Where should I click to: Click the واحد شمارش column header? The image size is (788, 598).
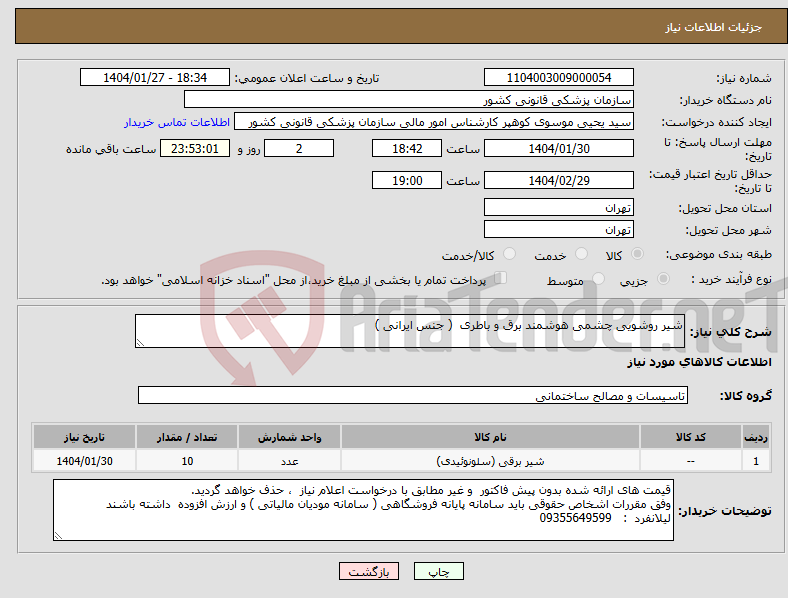tap(289, 437)
